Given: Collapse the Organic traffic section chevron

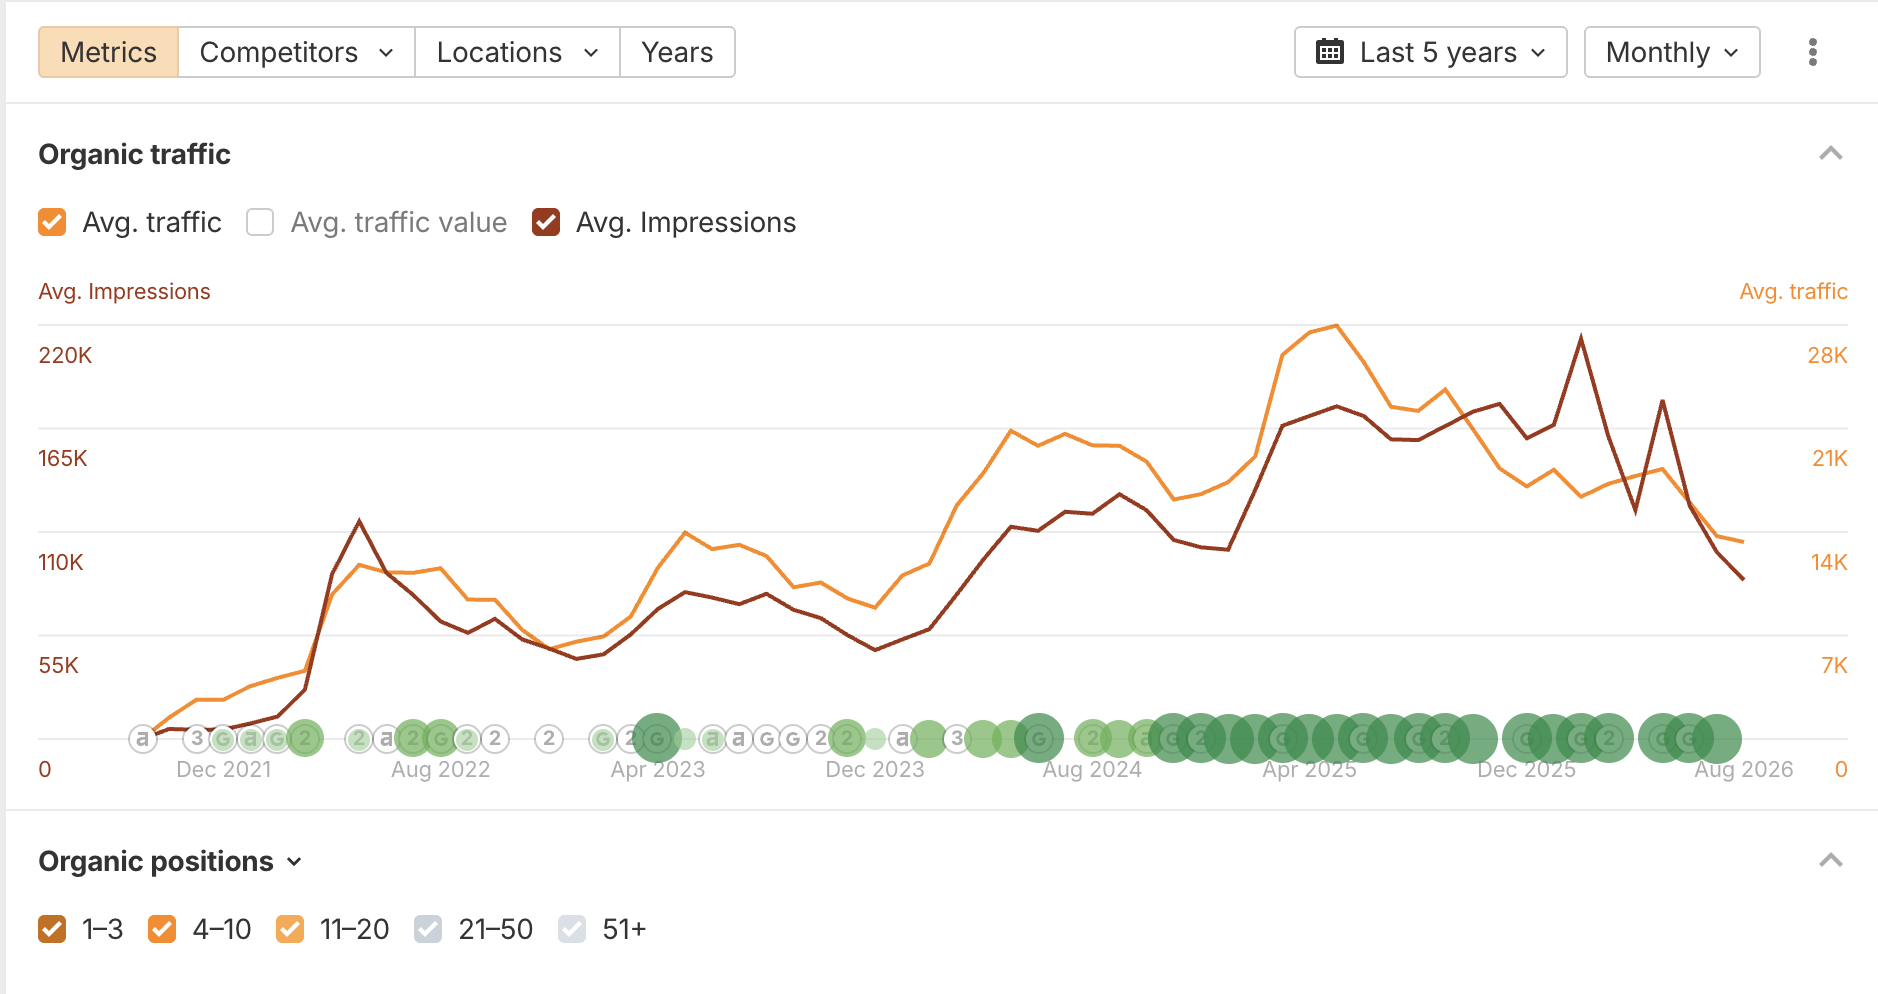Looking at the screenshot, I should coord(1830,154).
